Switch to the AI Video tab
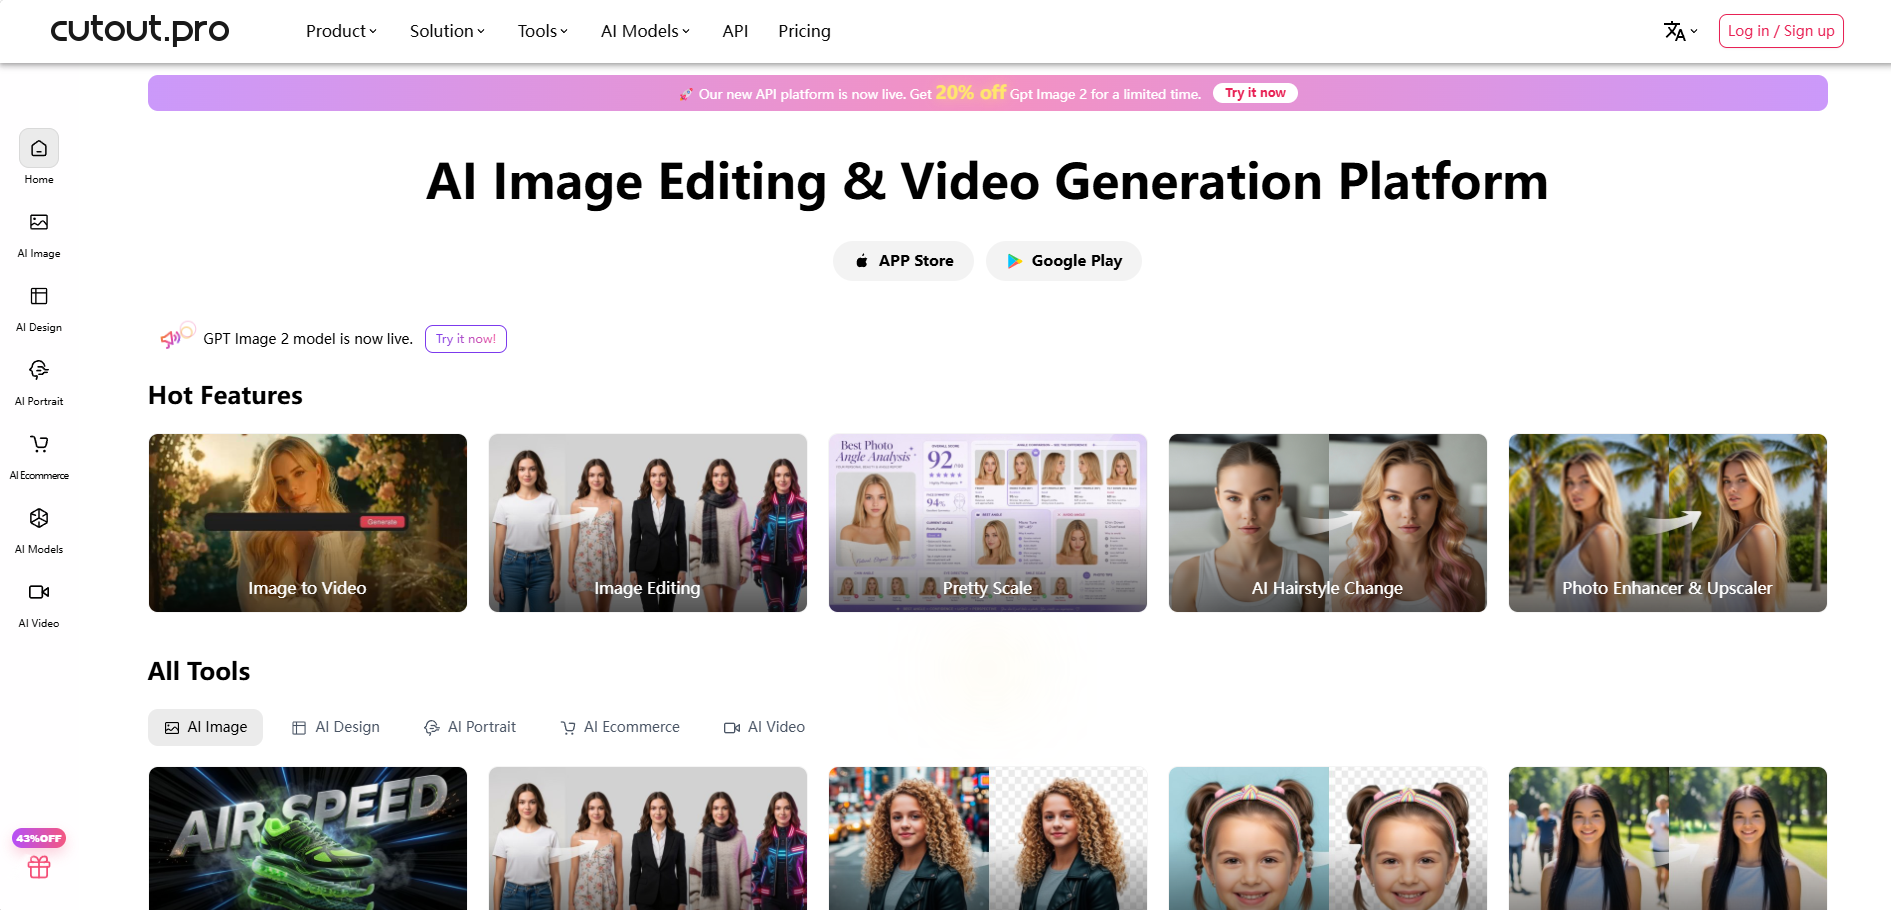 click(x=764, y=728)
